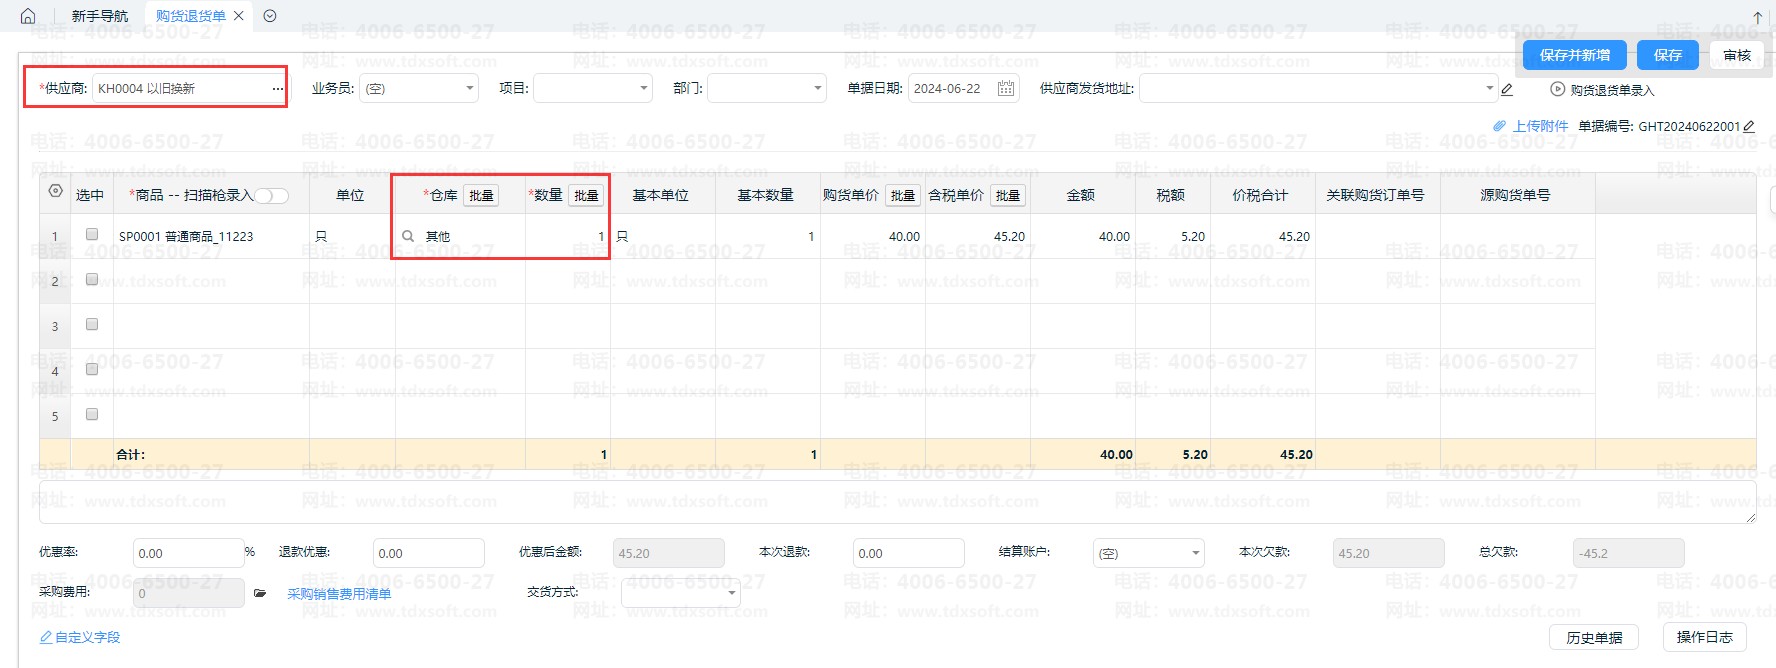Open the table column settings gear icon
1776x668 pixels.
point(55,192)
